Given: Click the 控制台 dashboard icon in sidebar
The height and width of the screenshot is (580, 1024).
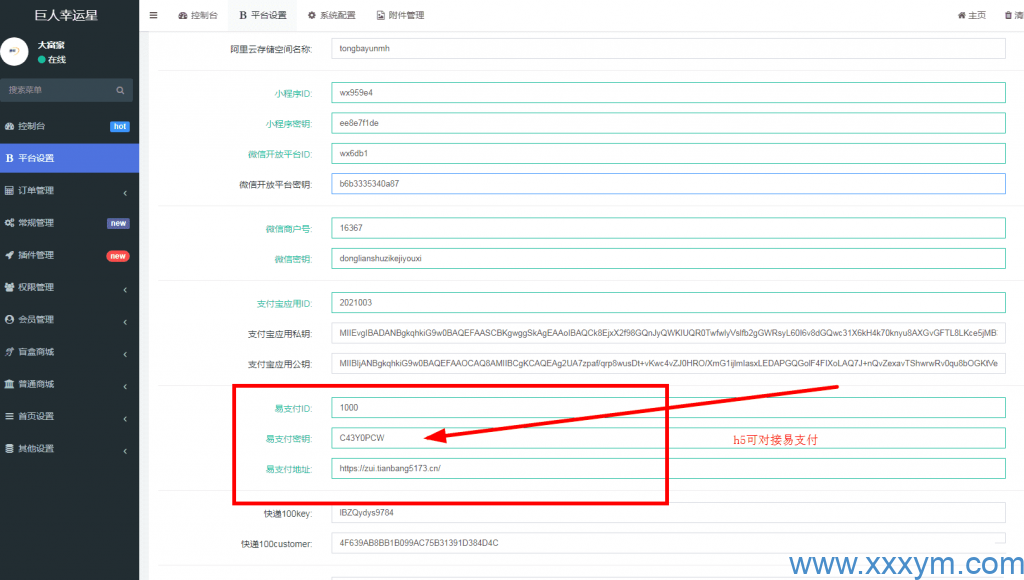Looking at the screenshot, I should tap(10, 127).
